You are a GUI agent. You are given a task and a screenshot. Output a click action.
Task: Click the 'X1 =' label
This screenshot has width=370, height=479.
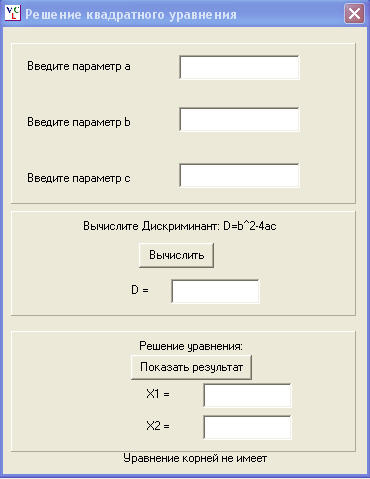point(158,394)
